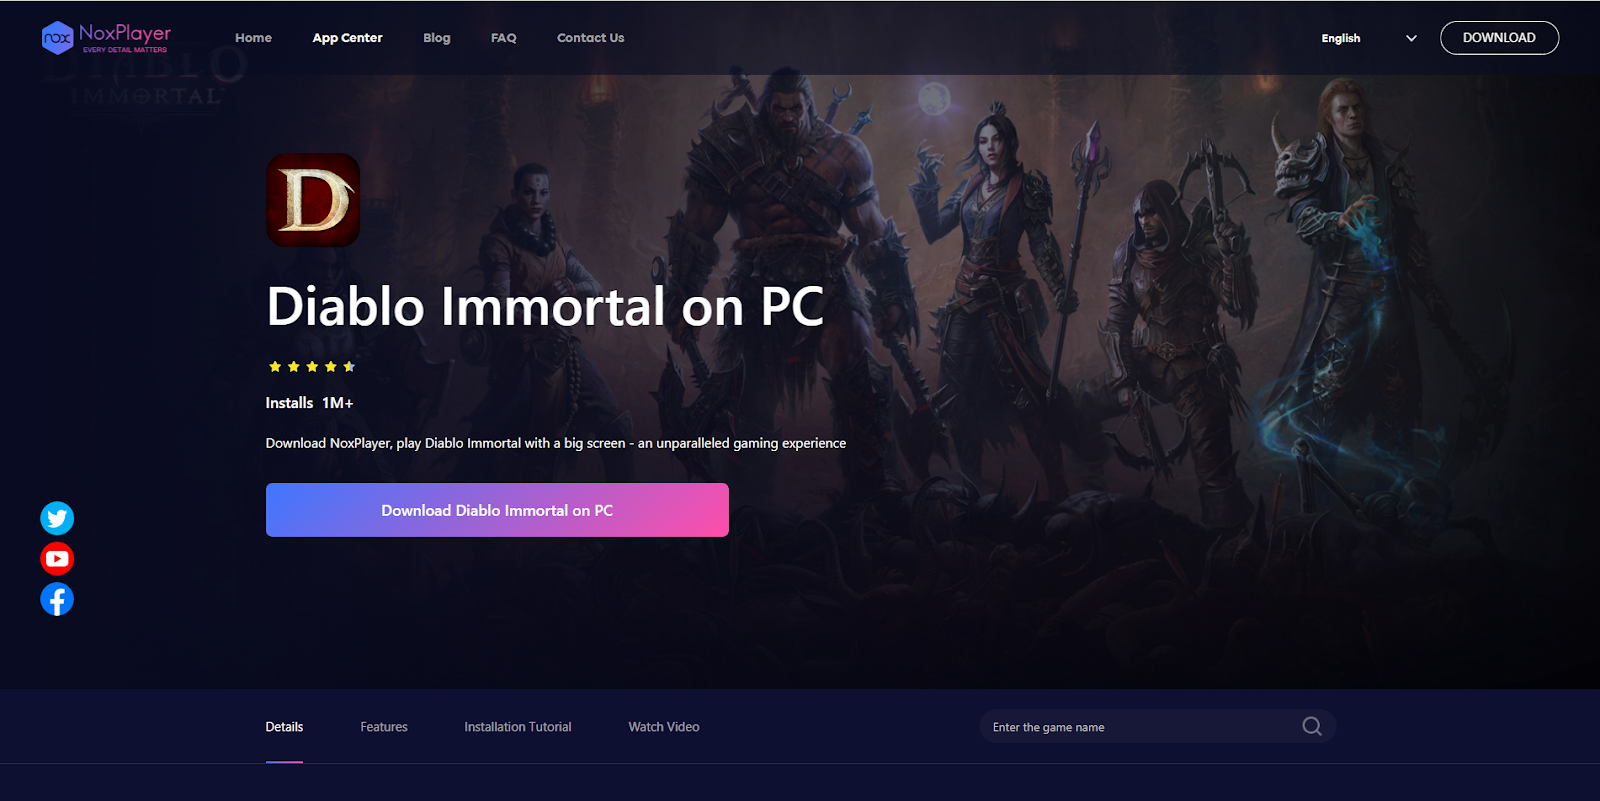Open the English language selector

point(1341,38)
